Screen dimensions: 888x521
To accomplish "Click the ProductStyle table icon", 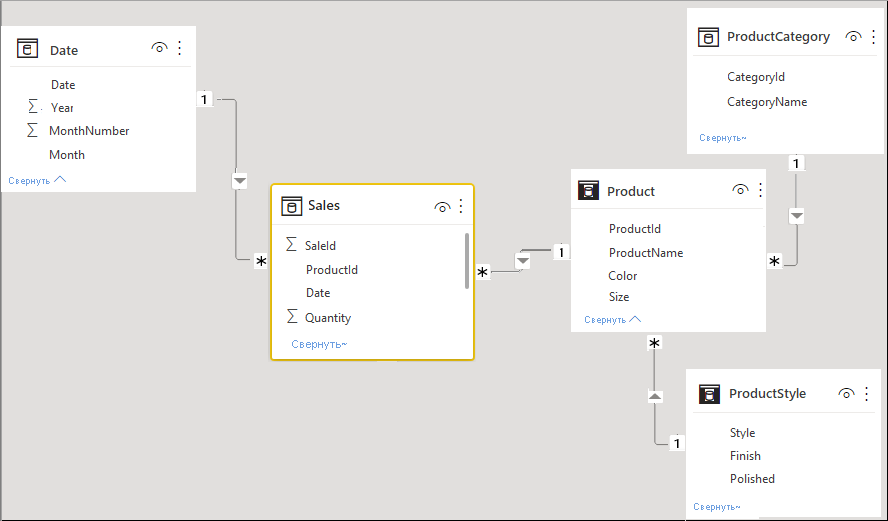I will (709, 394).
